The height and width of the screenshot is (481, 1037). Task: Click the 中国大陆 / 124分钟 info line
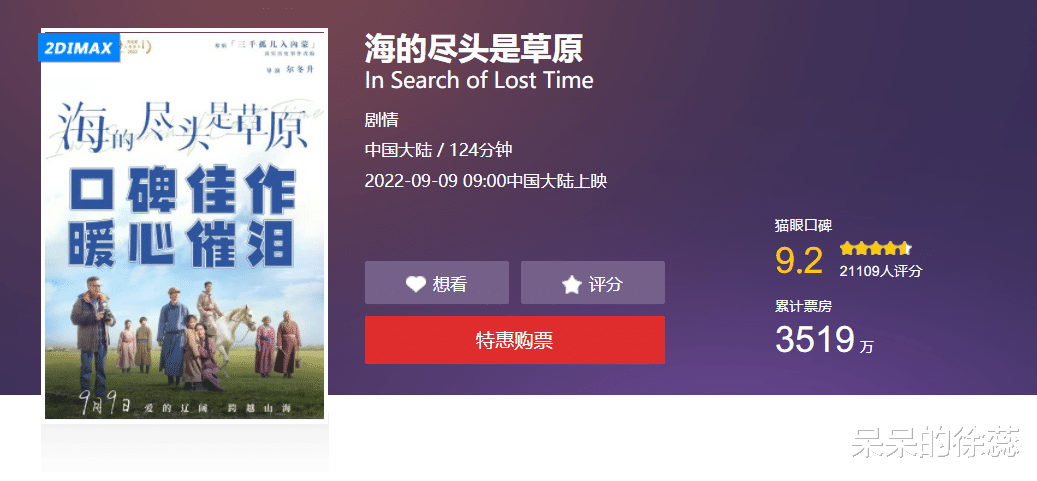(x=438, y=150)
